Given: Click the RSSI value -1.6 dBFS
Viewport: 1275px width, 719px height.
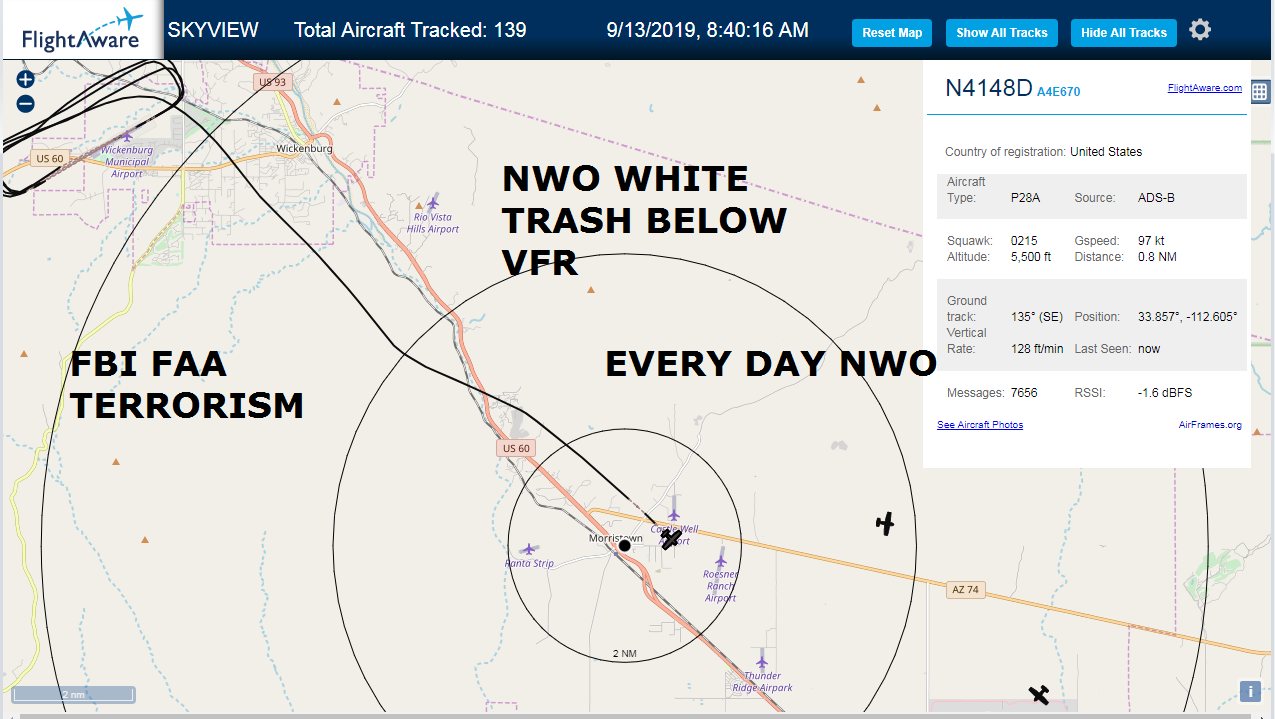Looking at the screenshot, I should [x=1165, y=393].
